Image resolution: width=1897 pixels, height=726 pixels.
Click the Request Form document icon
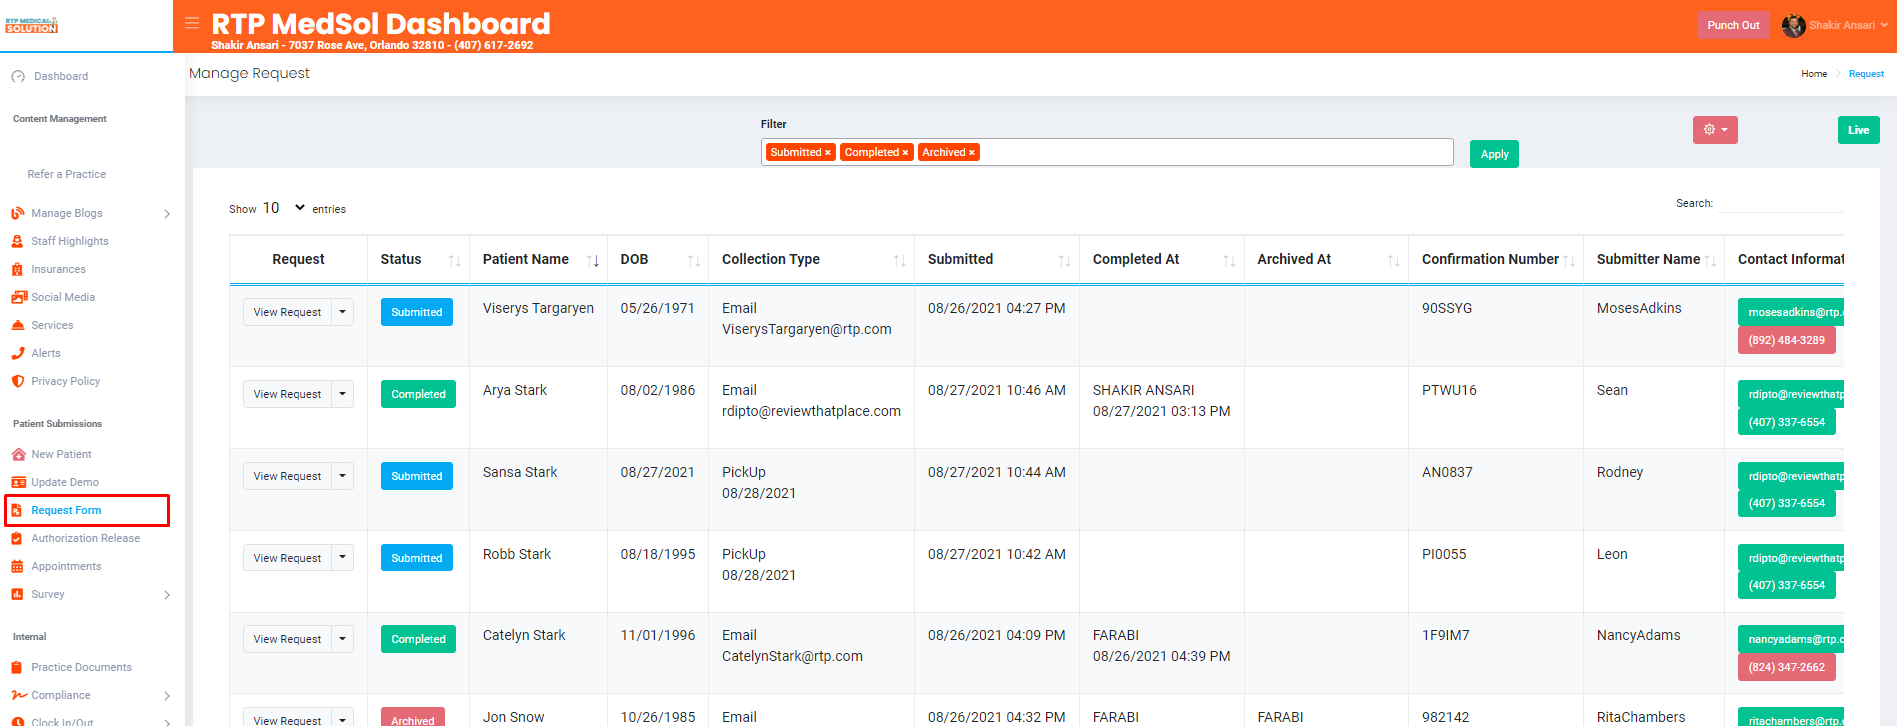[x=17, y=510]
